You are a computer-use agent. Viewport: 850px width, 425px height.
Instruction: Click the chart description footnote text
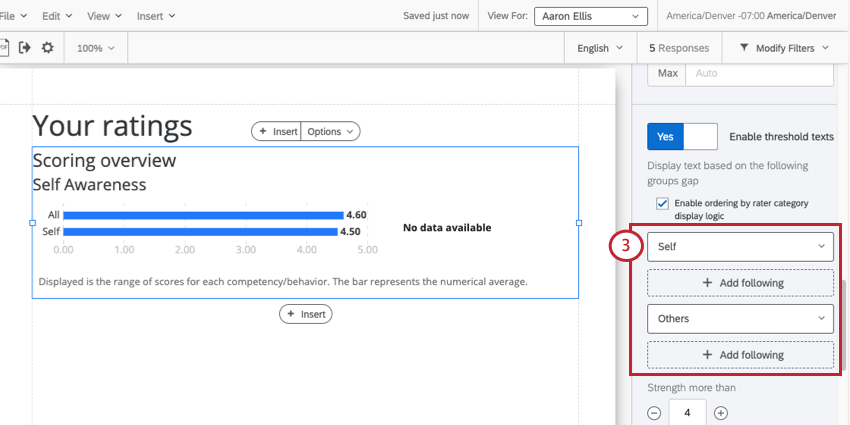[283, 282]
